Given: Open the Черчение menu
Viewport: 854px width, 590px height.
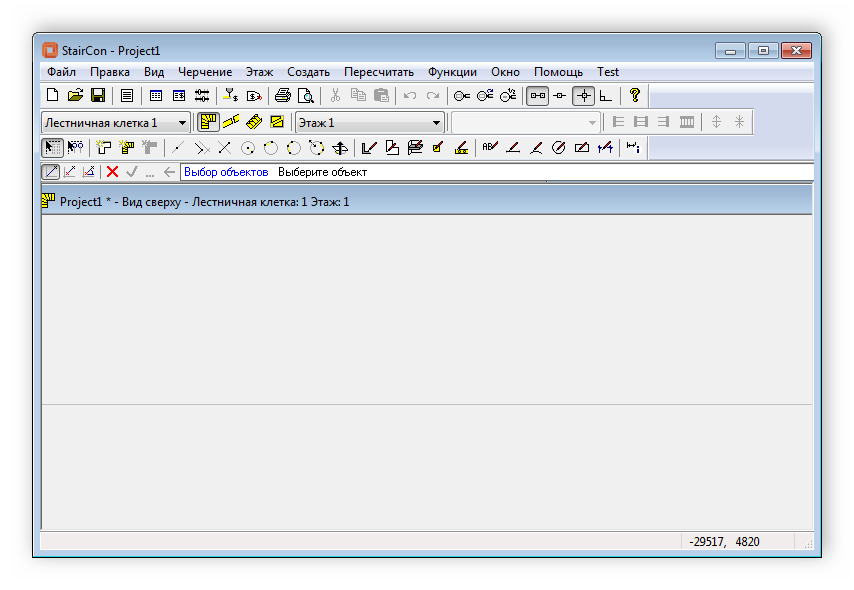Looking at the screenshot, I should tap(205, 72).
